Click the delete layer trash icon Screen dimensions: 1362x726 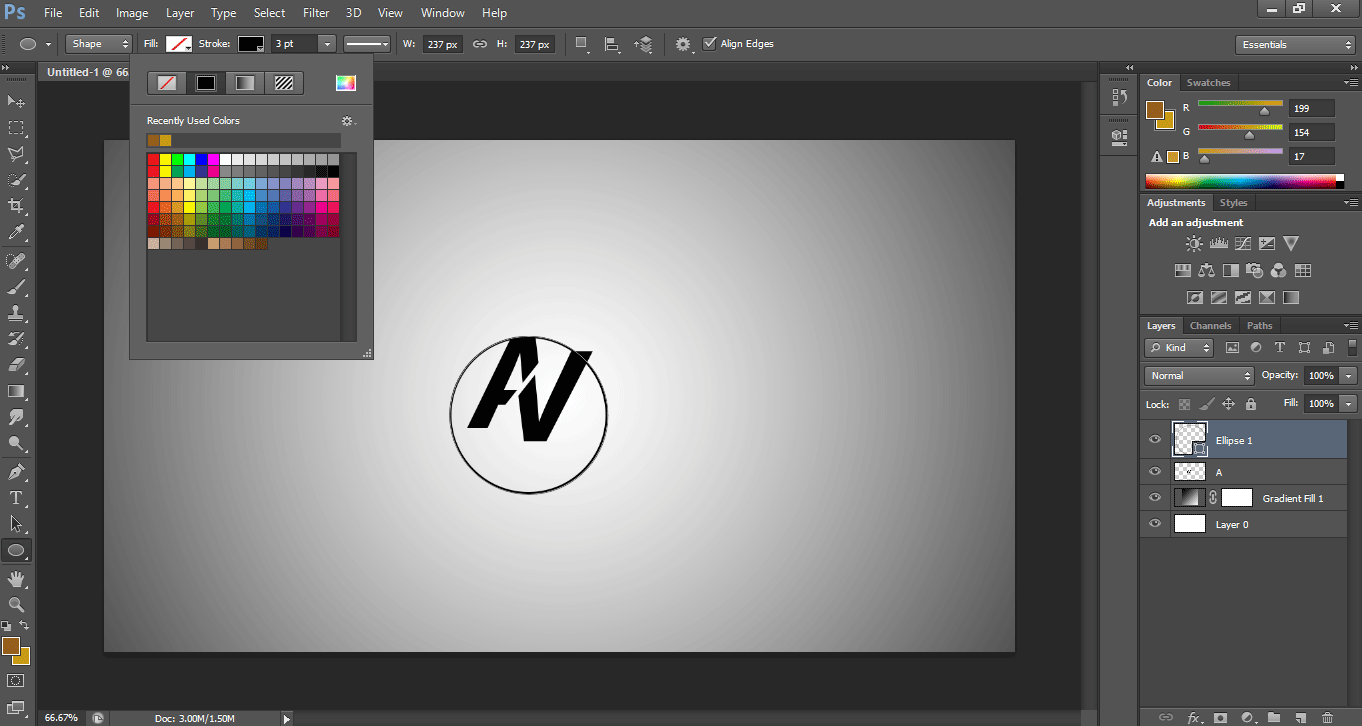click(1327, 717)
